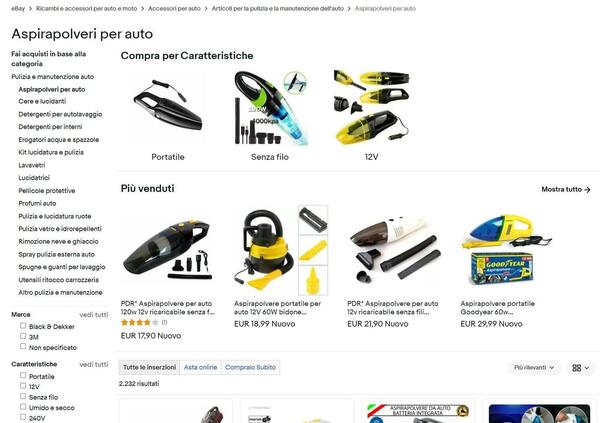Open the 12V vacuum category image
Image resolution: width=600 pixels, height=423 pixels.
(372, 108)
